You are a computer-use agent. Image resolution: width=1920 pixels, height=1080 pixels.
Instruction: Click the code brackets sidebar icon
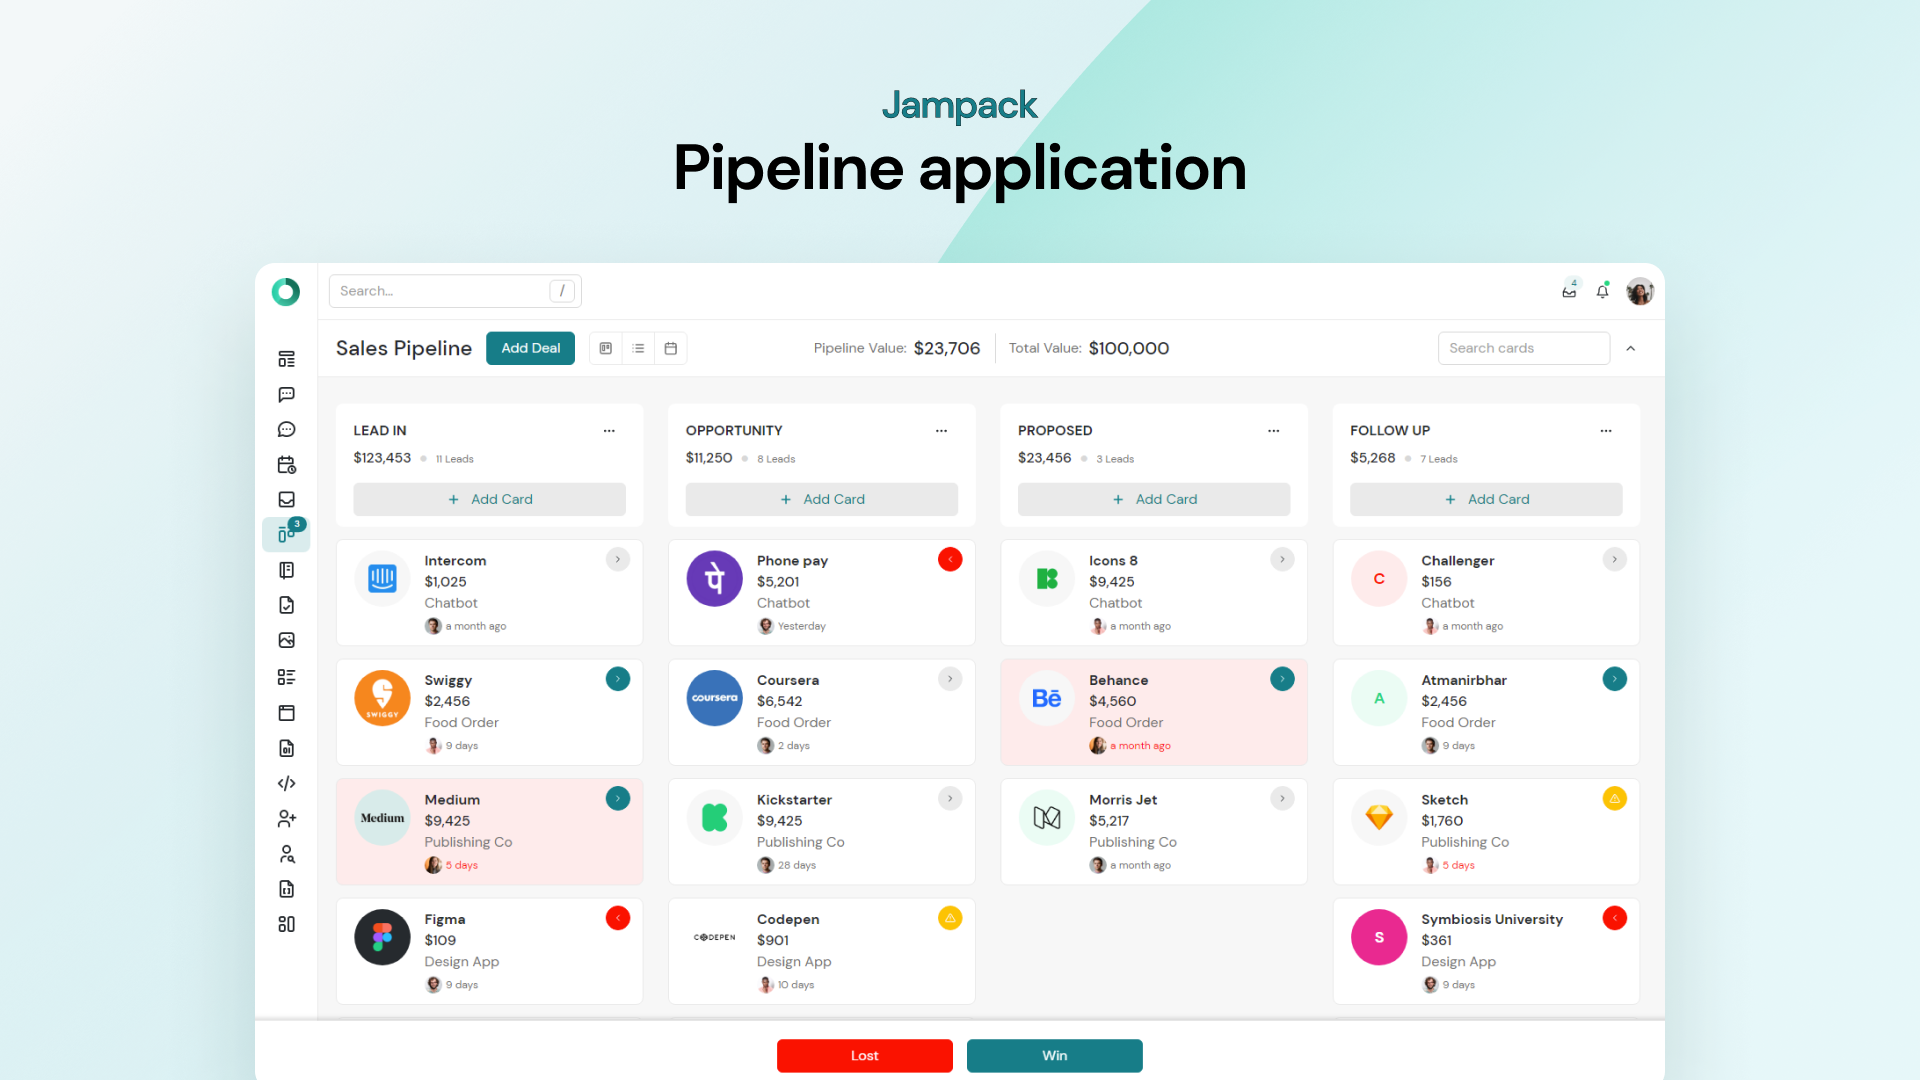(x=286, y=783)
